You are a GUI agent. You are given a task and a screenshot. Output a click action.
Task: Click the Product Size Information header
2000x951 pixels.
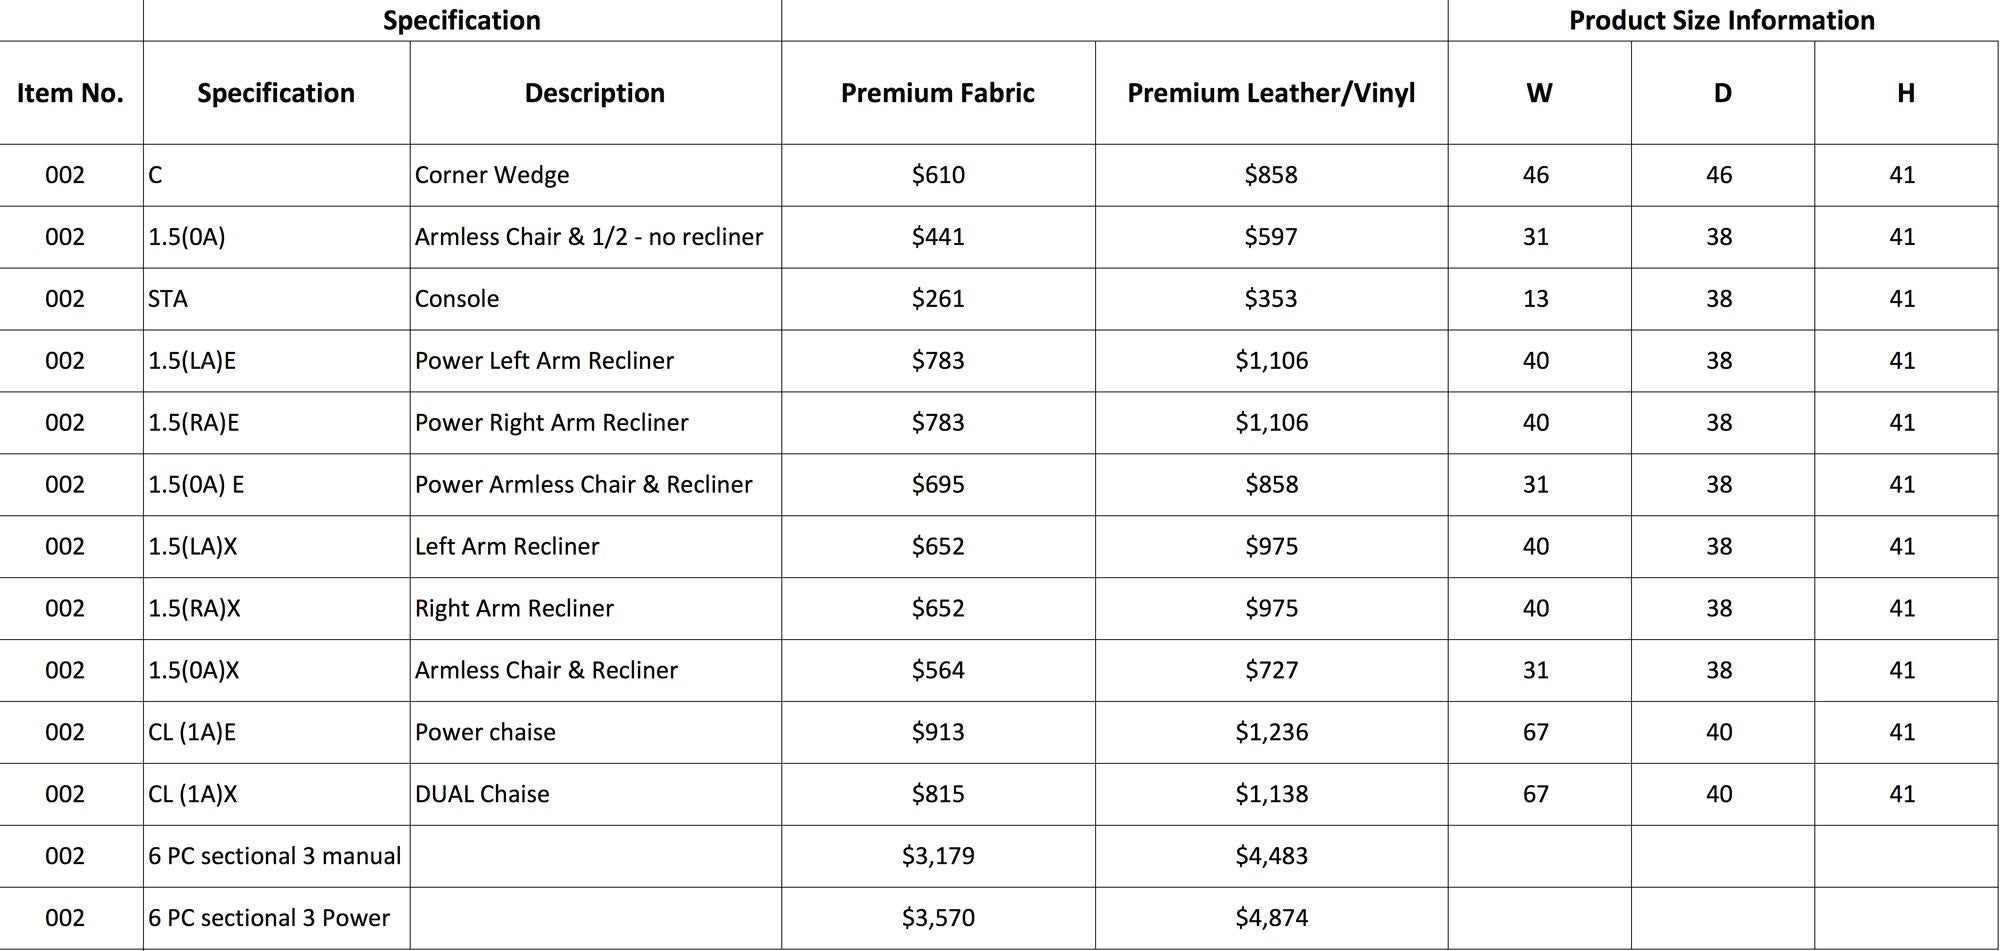pos(1722,20)
